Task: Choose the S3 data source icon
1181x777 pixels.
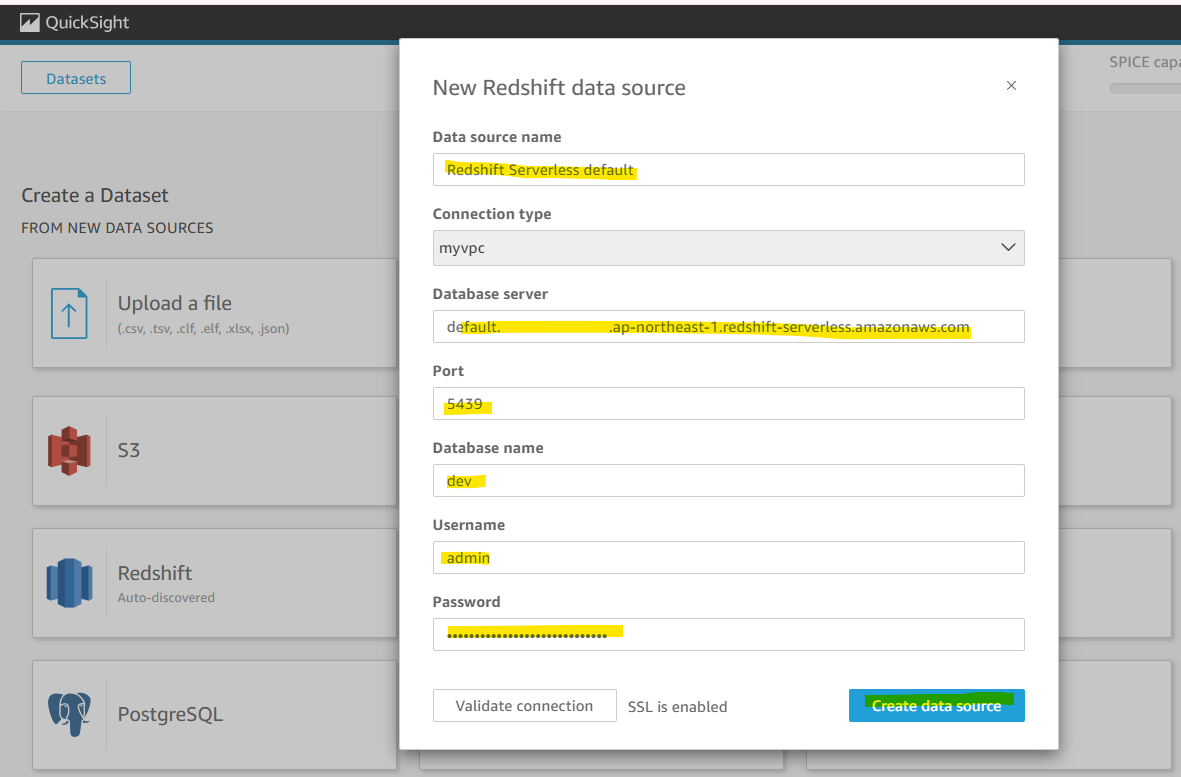Action: [x=69, y=450]
